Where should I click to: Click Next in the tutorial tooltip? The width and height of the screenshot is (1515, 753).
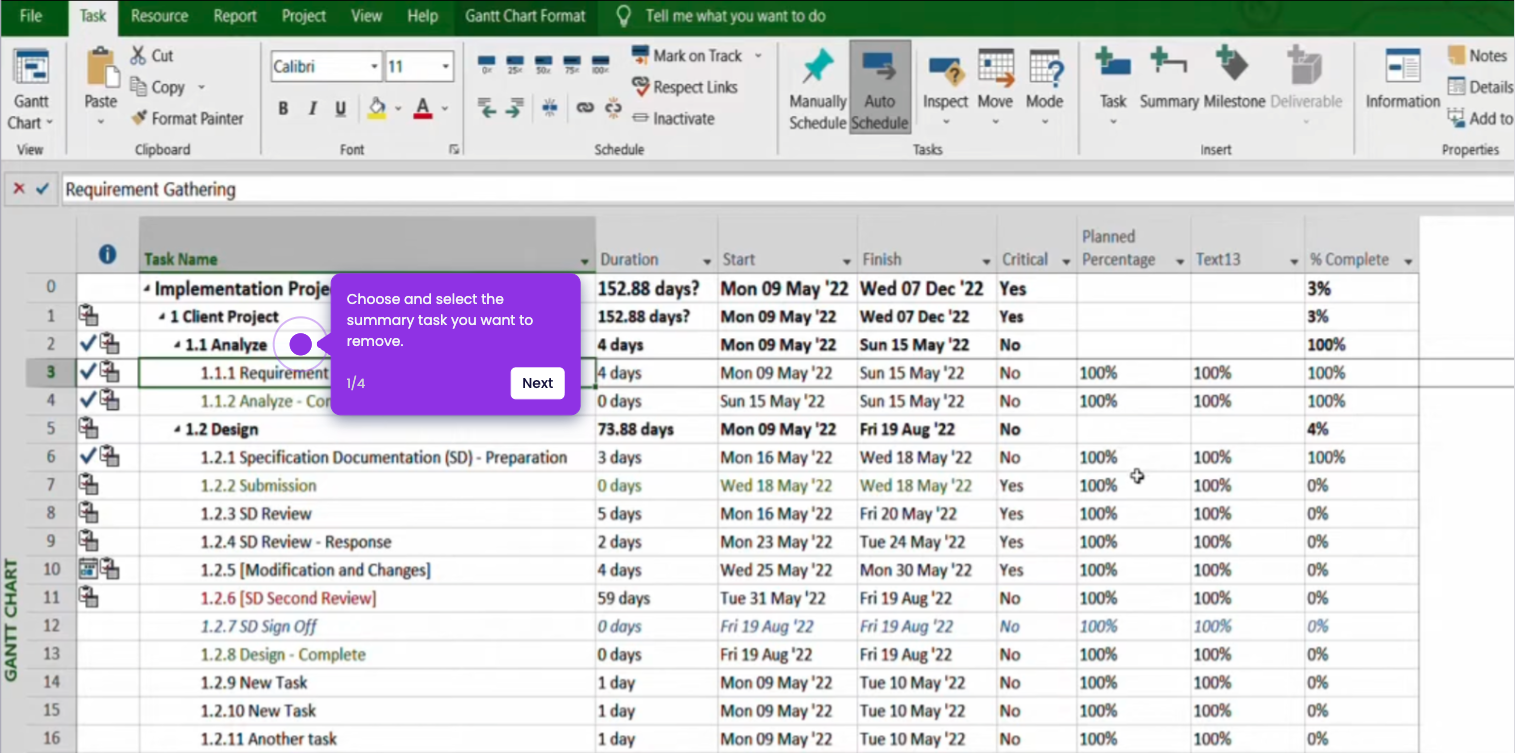pyautogui.click(x=538, y=383)
